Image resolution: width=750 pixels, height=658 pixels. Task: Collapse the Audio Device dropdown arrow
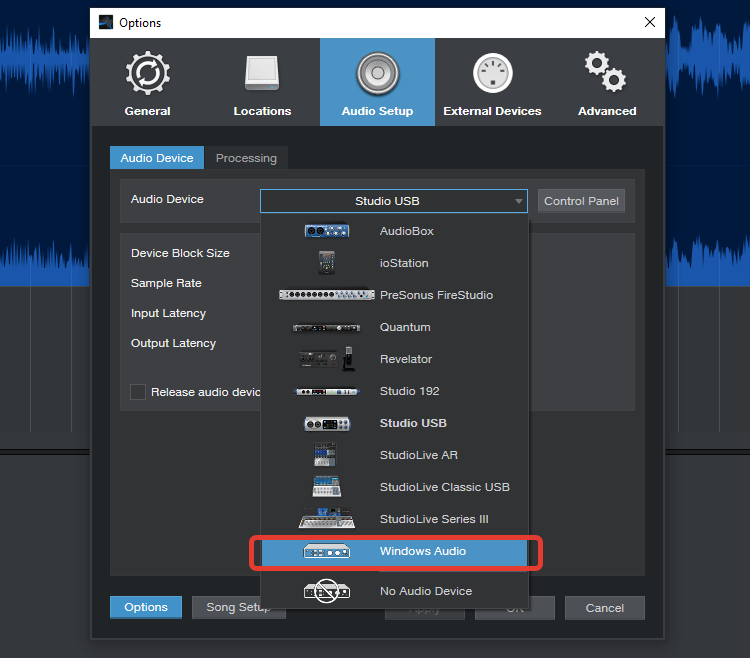point(518,201)
